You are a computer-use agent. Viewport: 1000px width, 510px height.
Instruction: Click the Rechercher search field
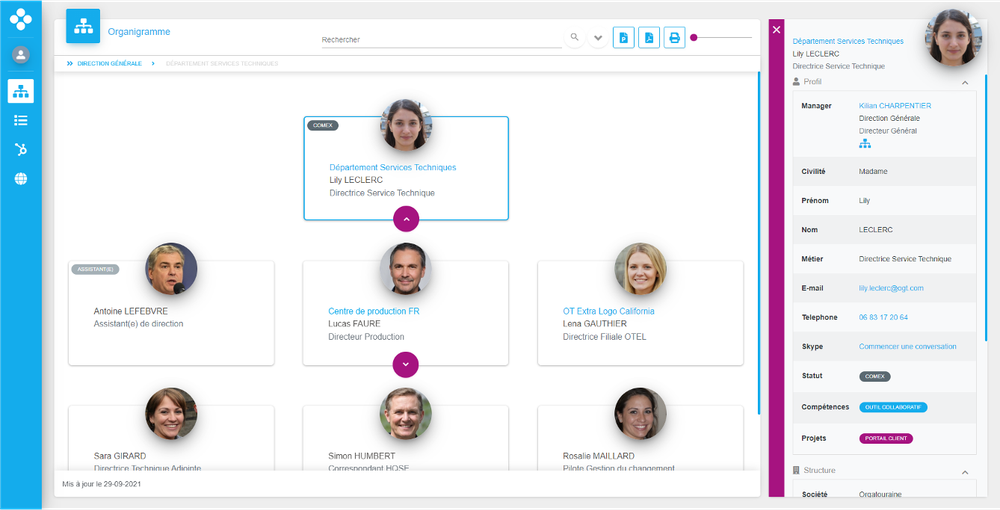coord(441,40)
